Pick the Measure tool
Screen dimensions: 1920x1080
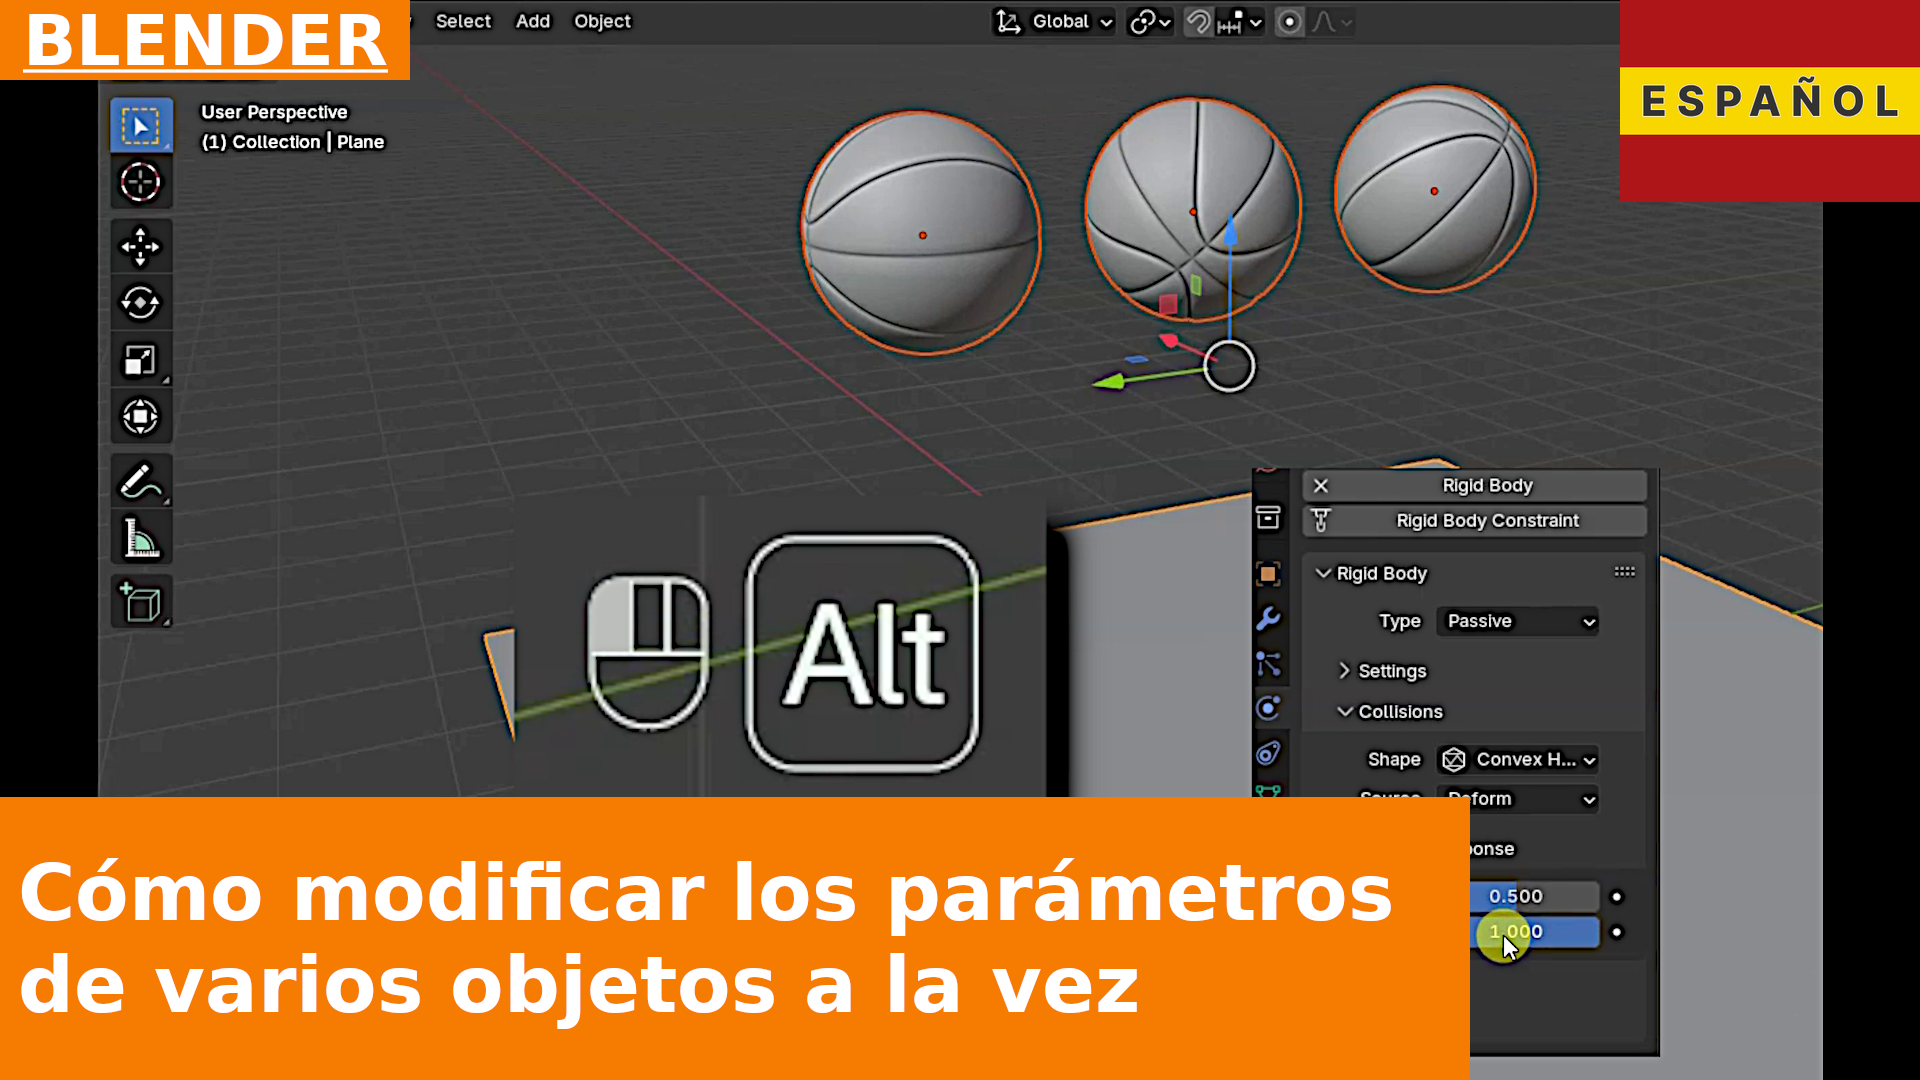[141, 538]
